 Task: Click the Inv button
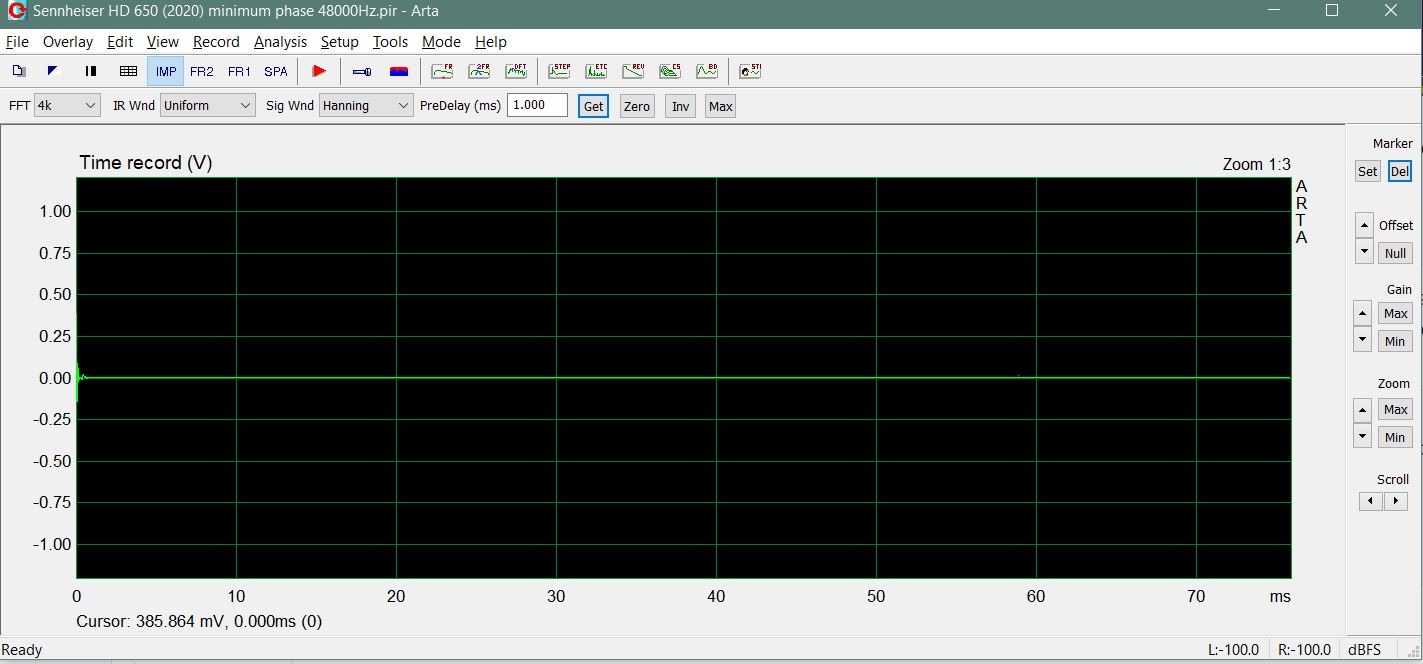pos(681,106)
